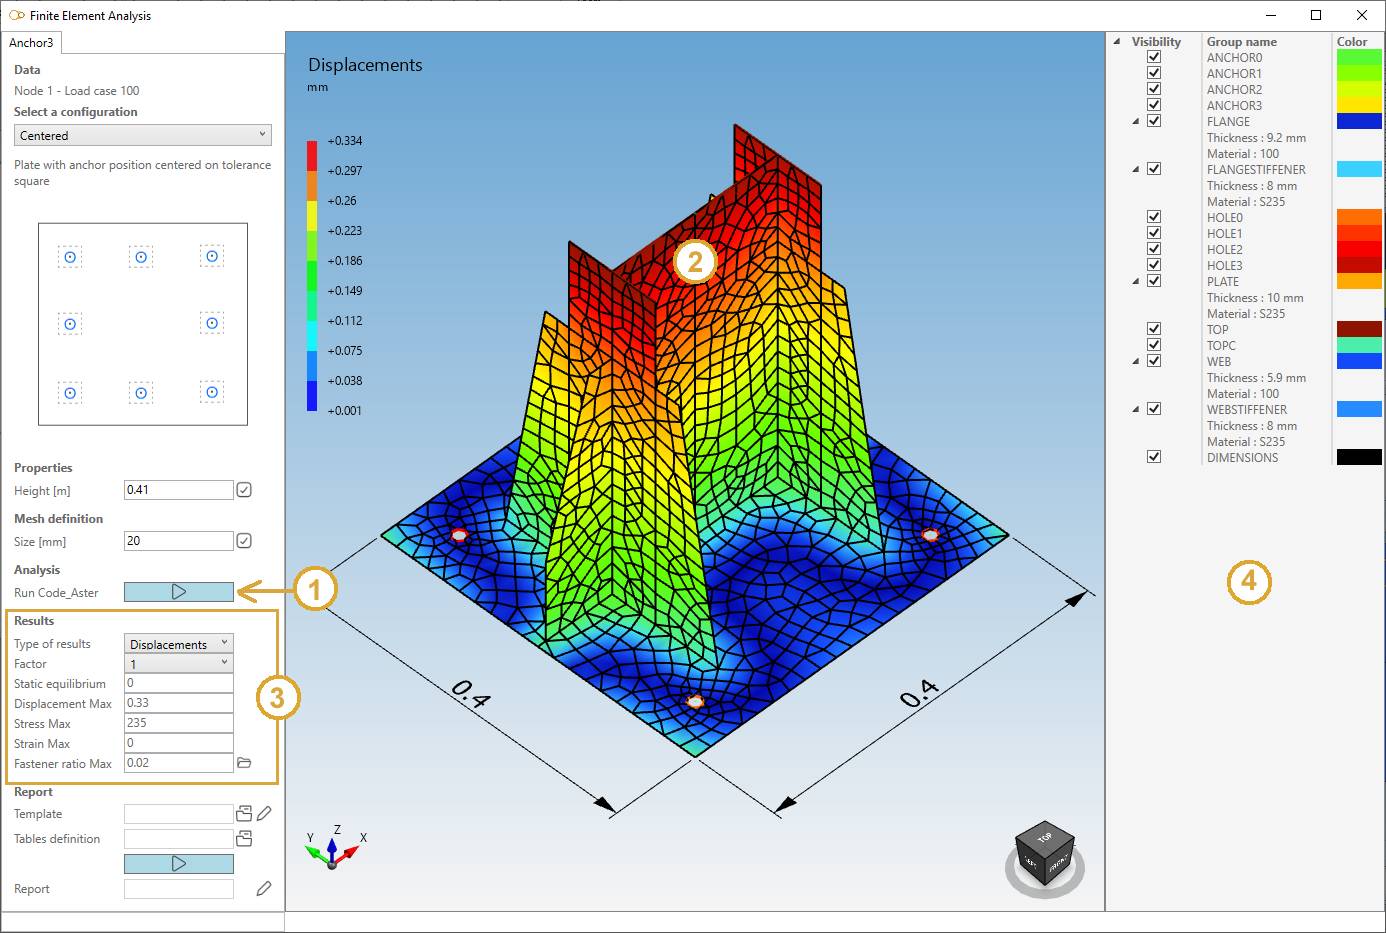Screen dimensions: 1386x933
Task: Click the 'Material : S235' row under PLATE
Action: [1246, 314]
